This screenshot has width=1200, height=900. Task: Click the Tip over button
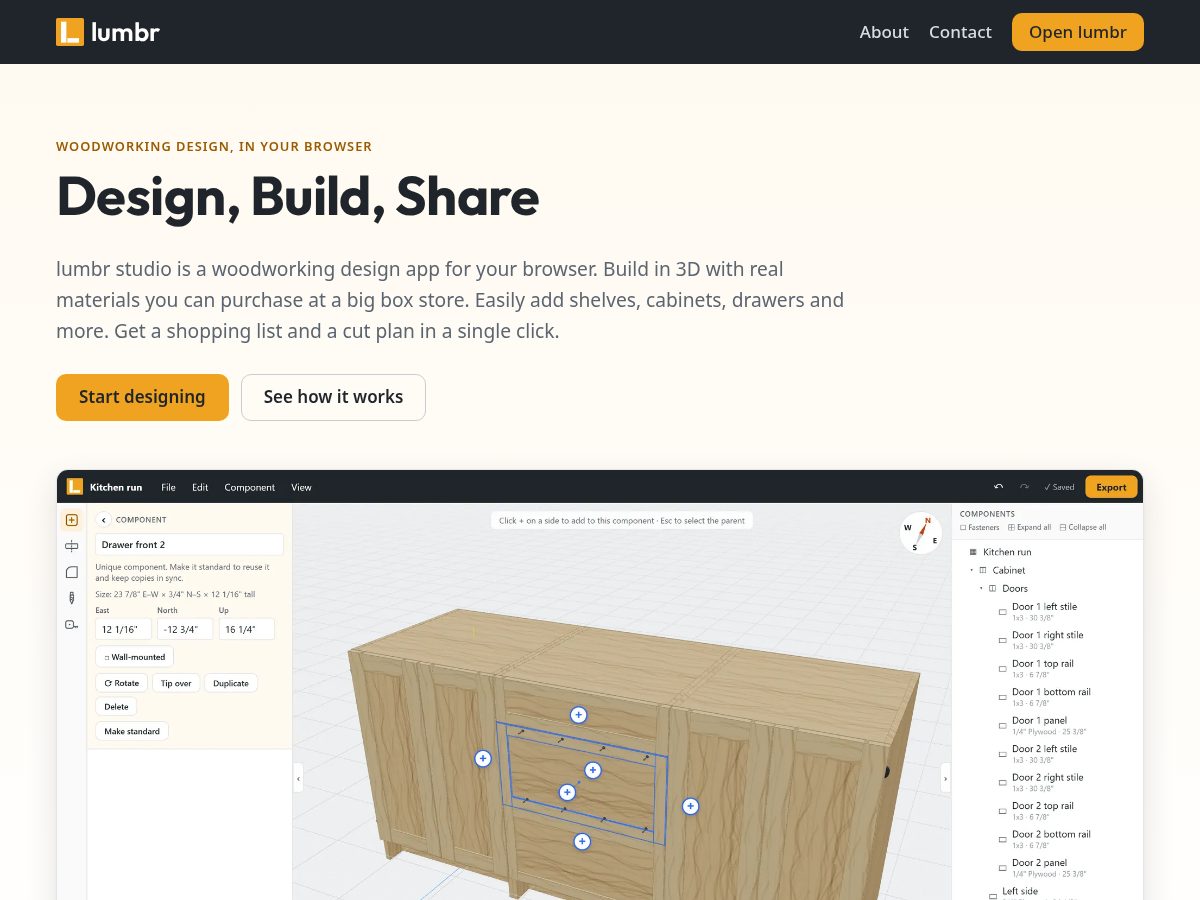coord(176,683)
